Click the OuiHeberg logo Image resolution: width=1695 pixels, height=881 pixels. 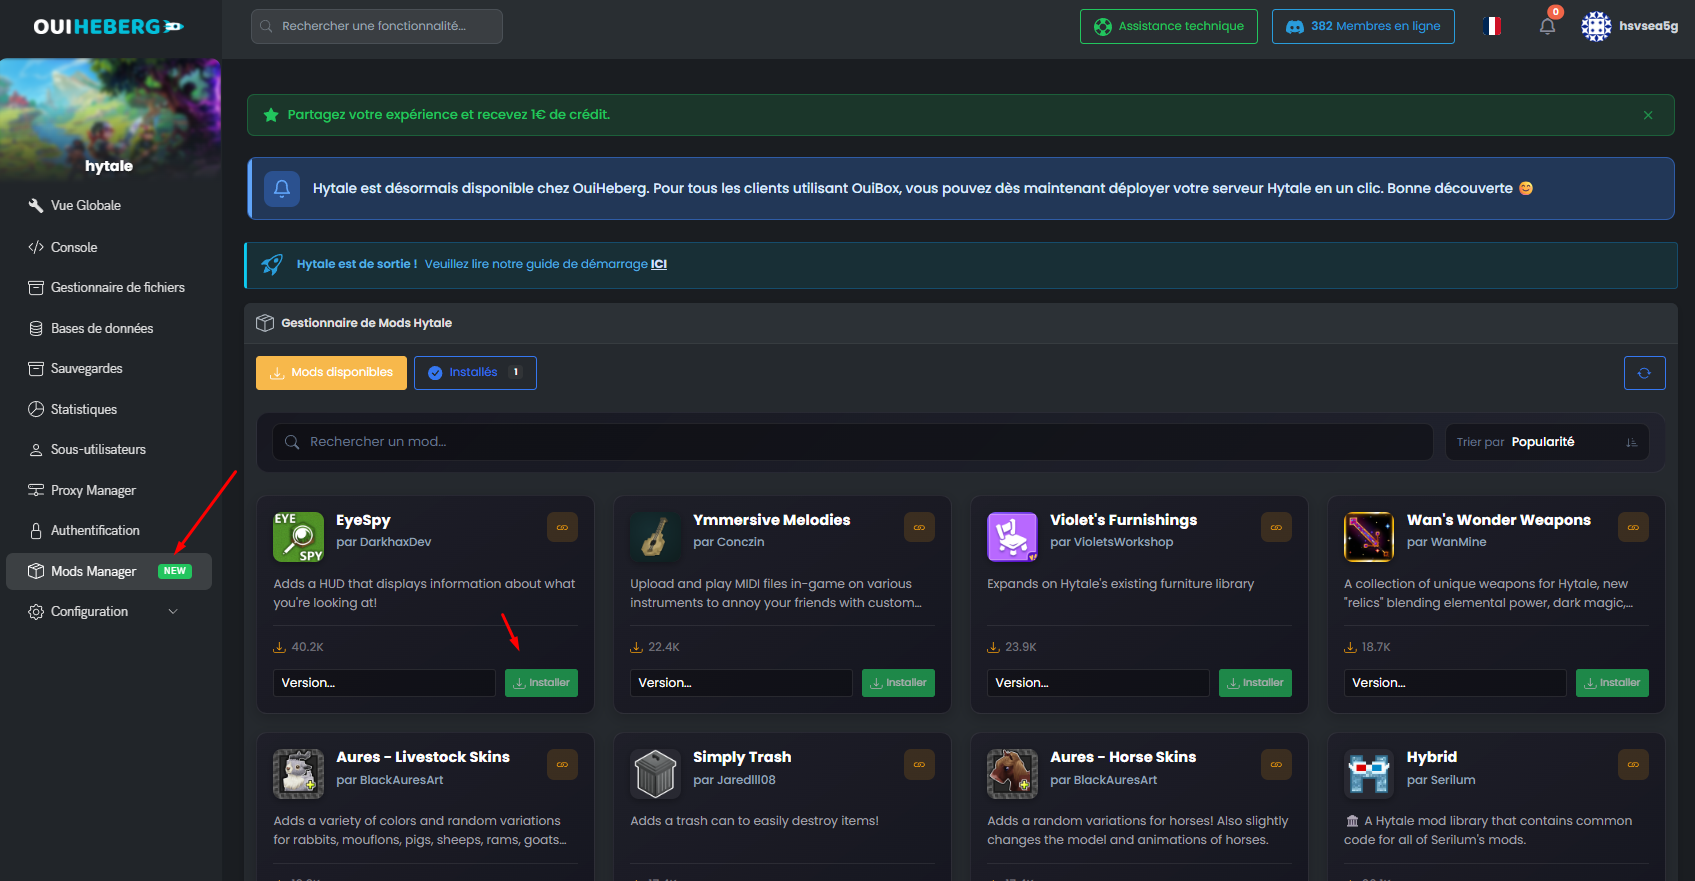point(108,27)
